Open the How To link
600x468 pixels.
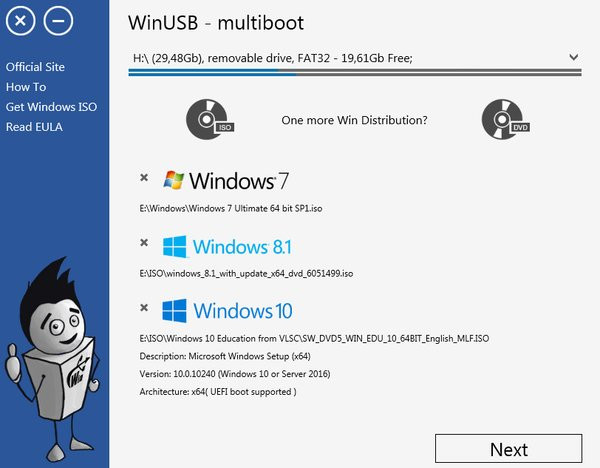pyautogui.click(x=26, y=87)
